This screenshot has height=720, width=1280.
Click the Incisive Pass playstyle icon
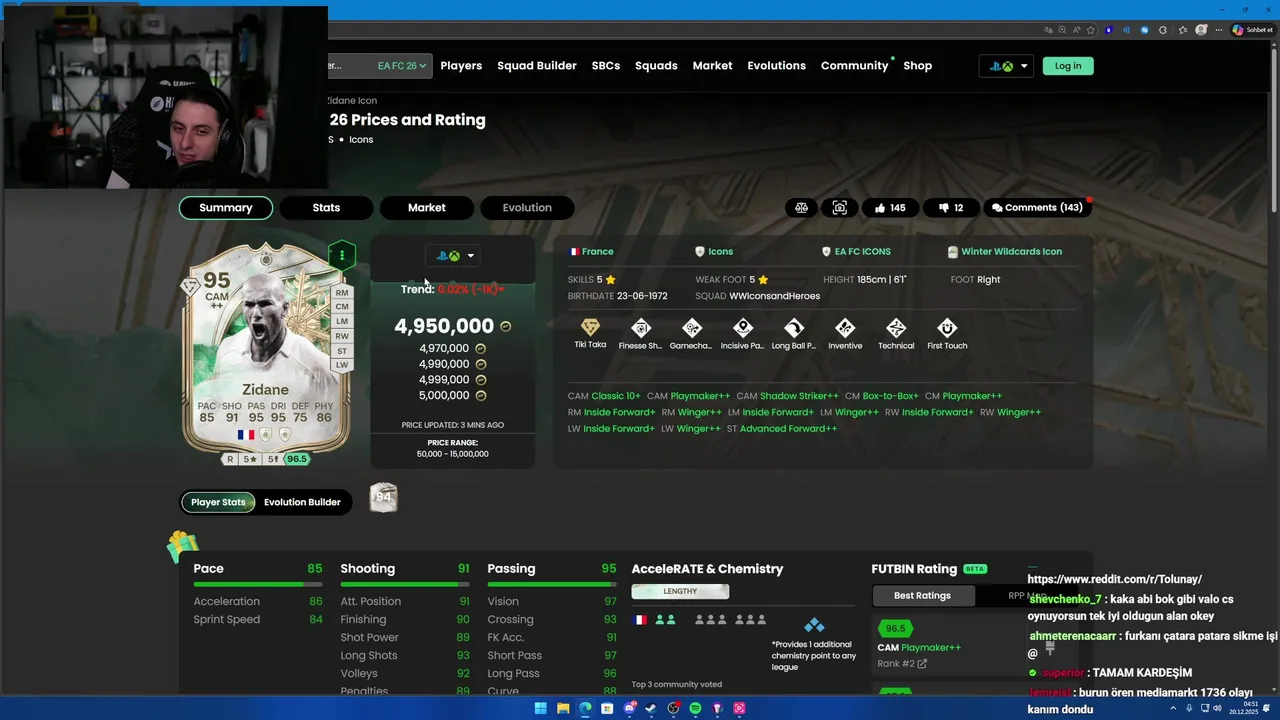pos(743,328)
